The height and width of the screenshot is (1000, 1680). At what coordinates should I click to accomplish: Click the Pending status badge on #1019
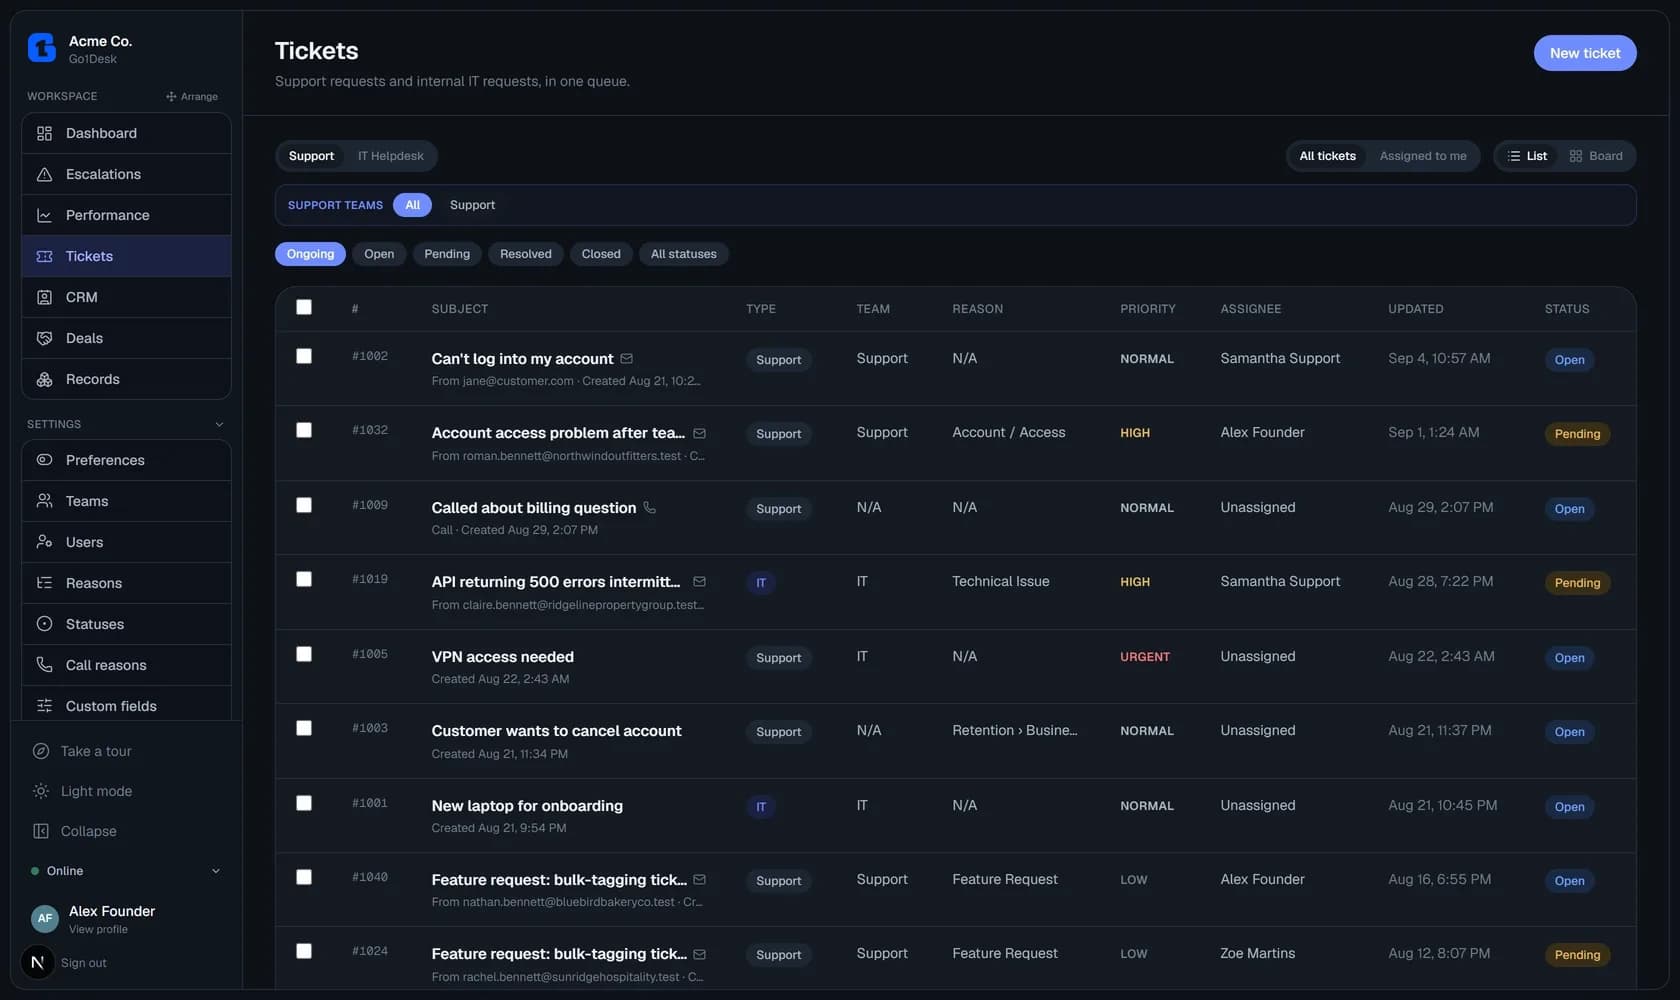(x=1577, y=583)
